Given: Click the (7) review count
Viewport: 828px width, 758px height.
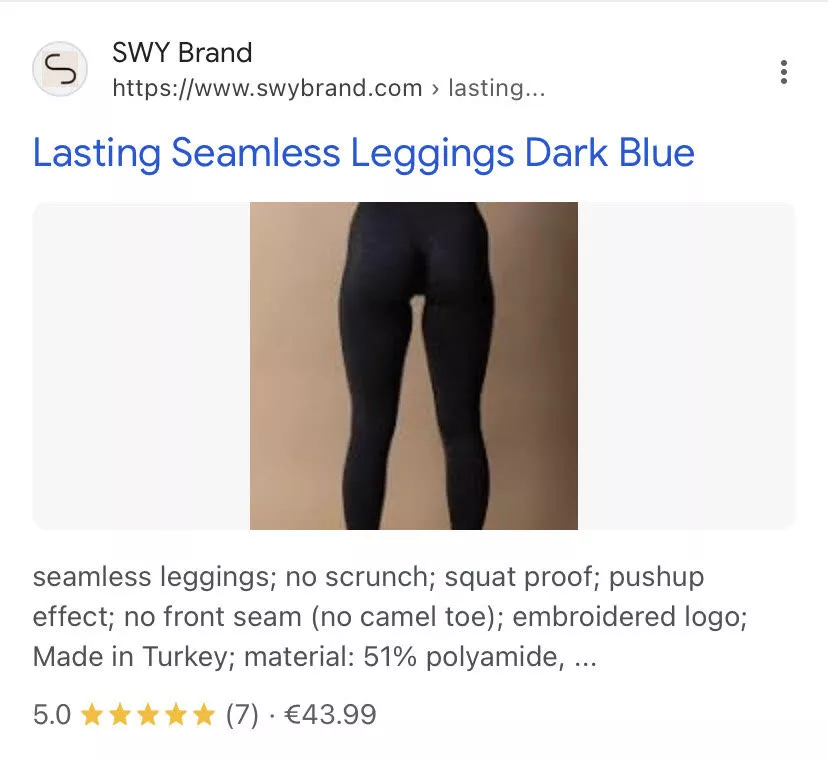Looking at the screenshot, I should click(x=242, y=715).
